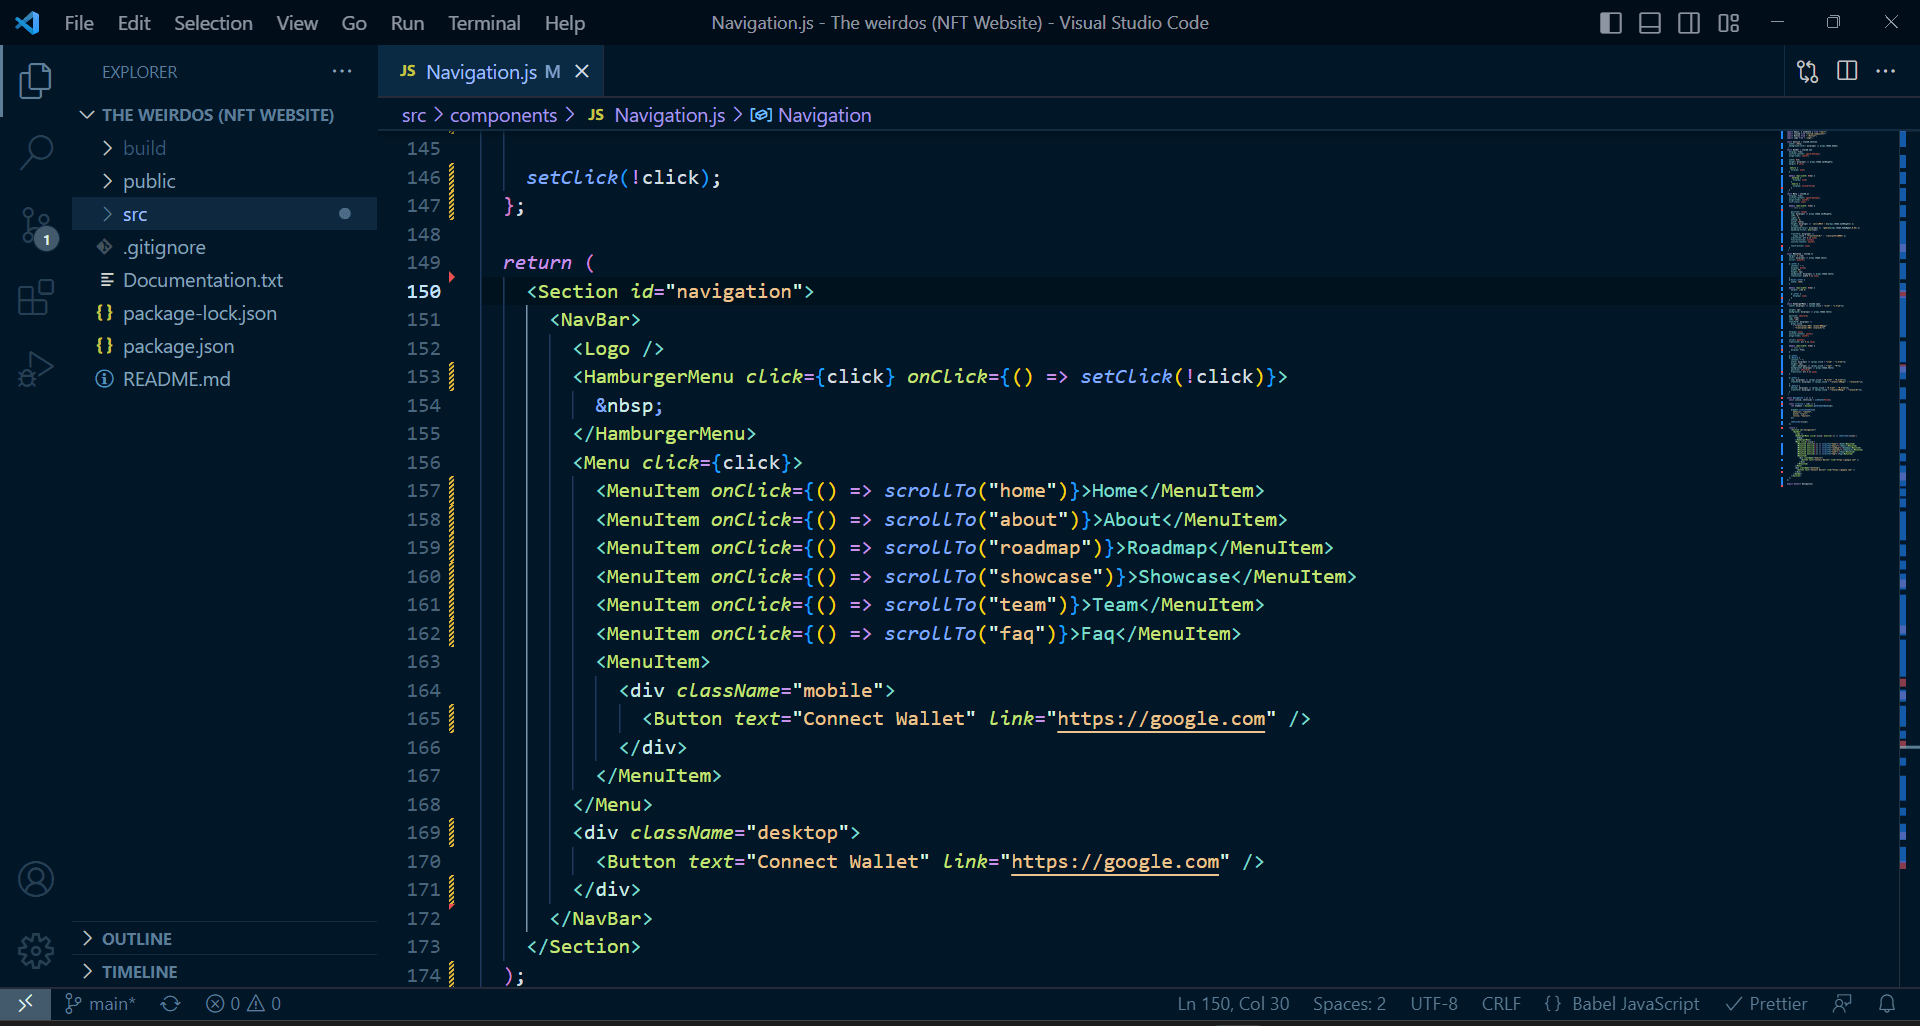Image resolution: width=1920 pixels, height=1026 pixels.
Task: Toggle the Secondary Side Bar visibility
Action: click(x=1689, y=22)
